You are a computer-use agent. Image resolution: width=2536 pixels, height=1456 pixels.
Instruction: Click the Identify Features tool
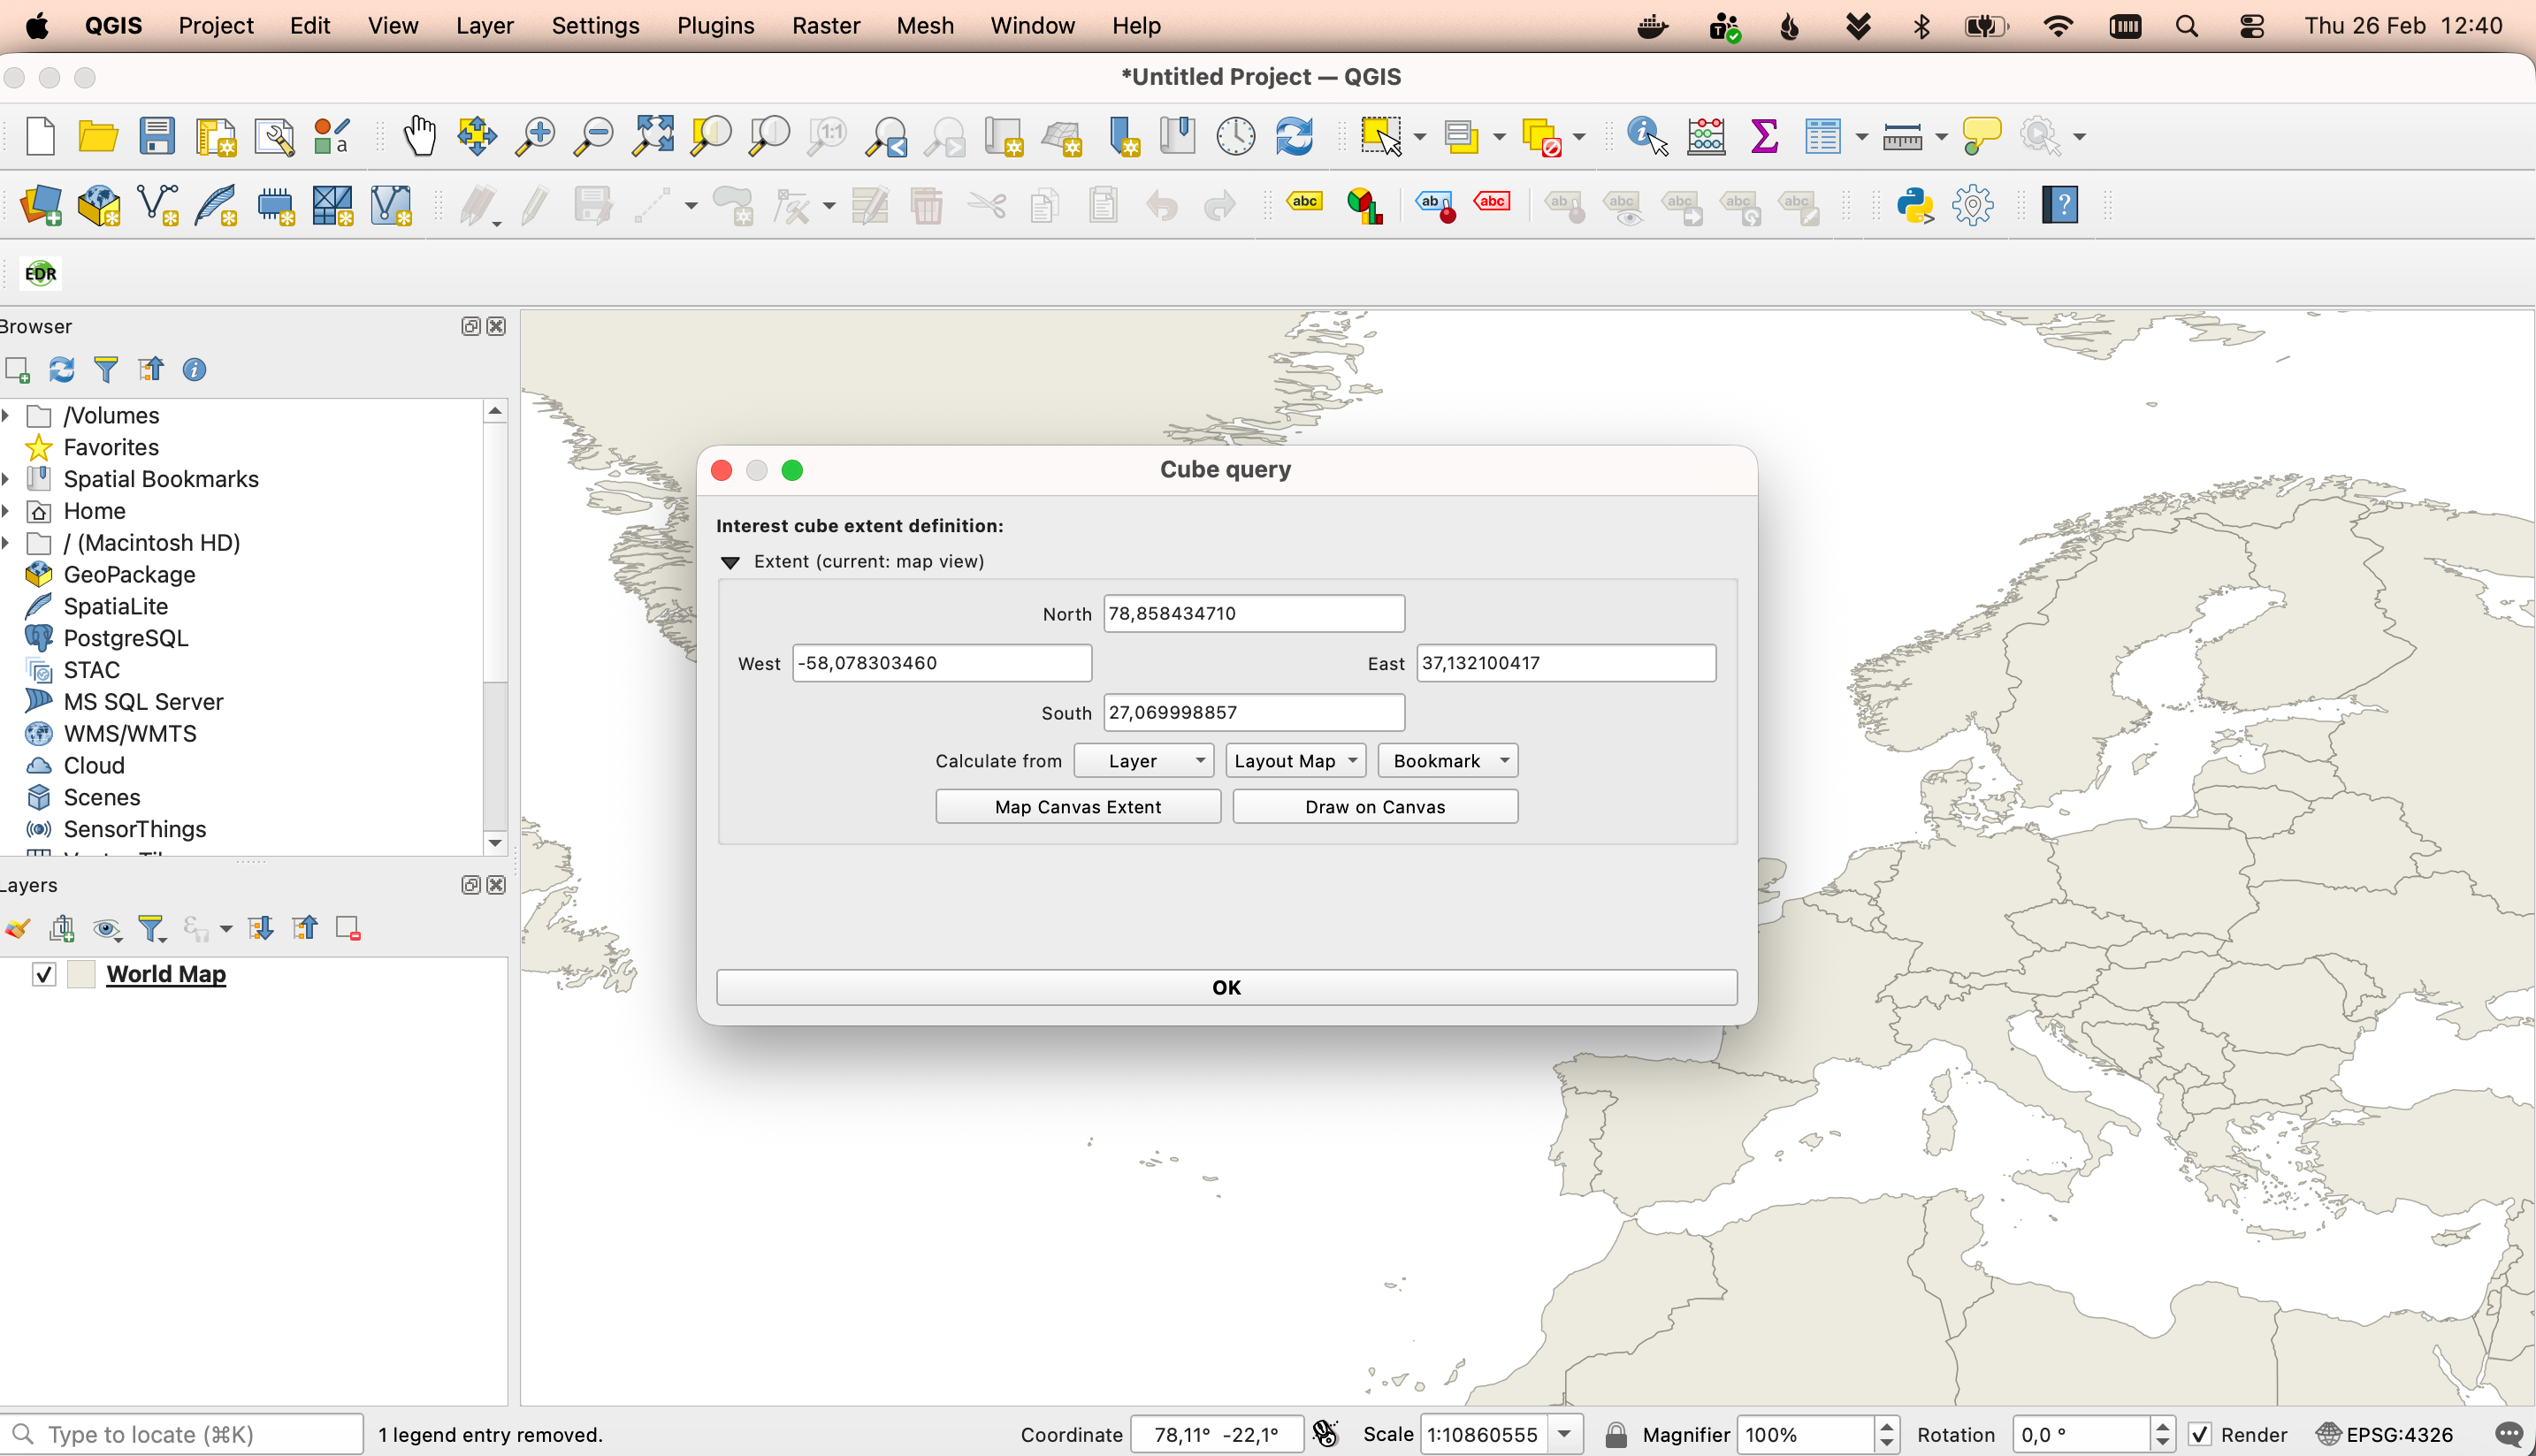tap(1646, 136)
